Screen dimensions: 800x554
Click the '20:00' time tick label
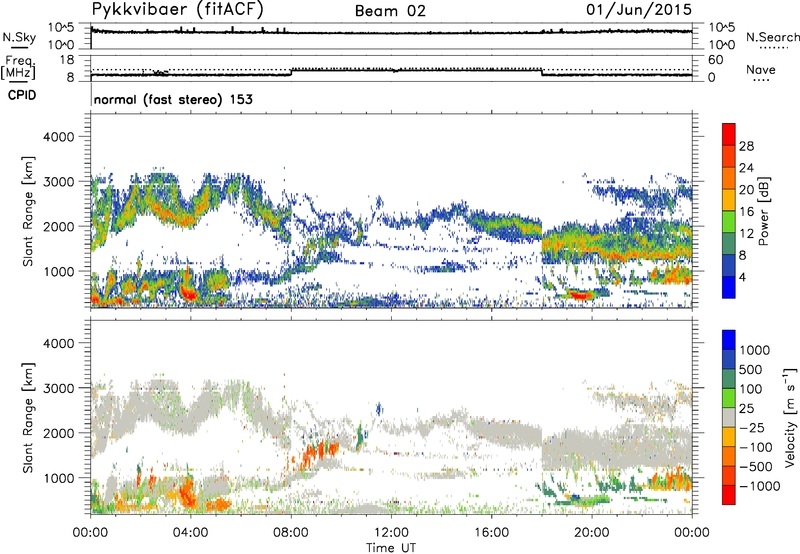pyautogui.click(x=592, y=533)
